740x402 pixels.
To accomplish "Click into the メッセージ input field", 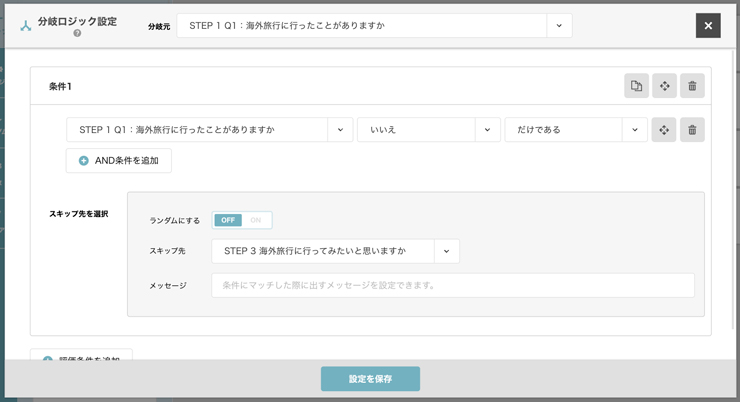I will pos(452,285).
